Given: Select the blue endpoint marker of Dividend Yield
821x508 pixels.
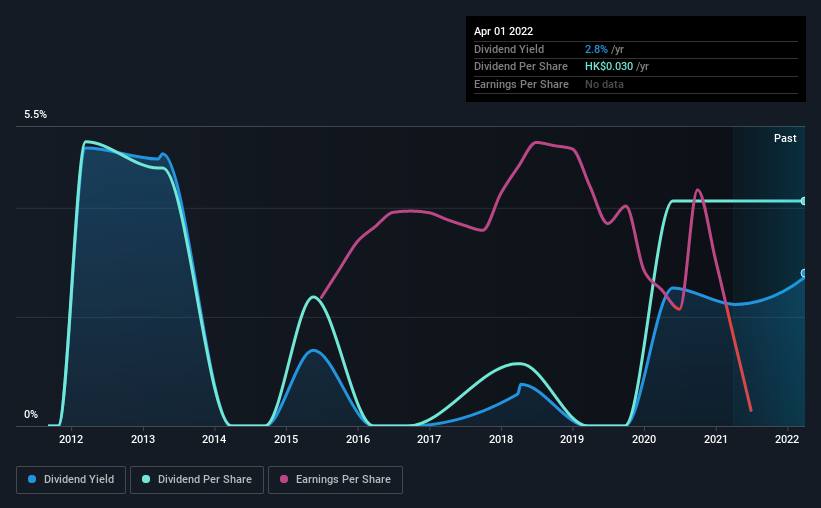Looking at the screenshot, I should click(x=804, y=273).
